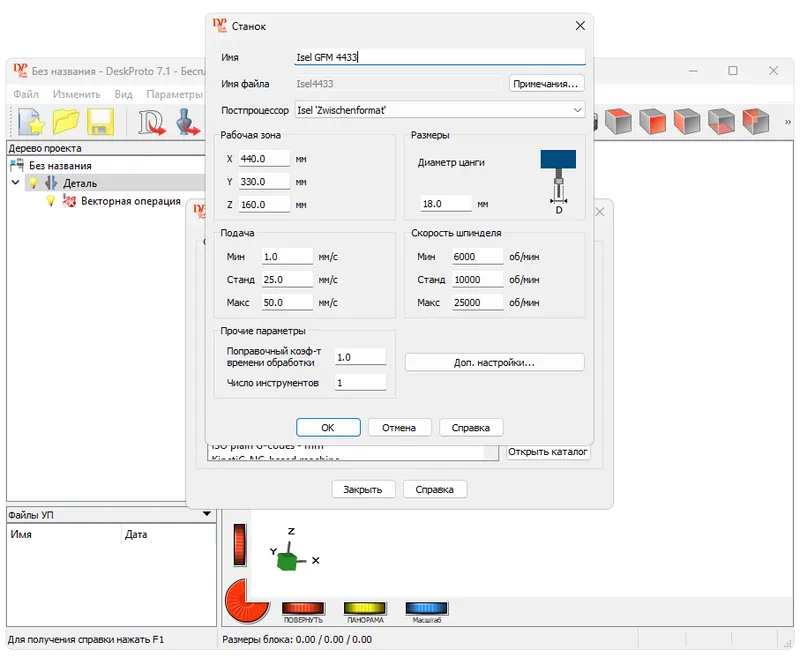Select the top view cube icon

(618, 121)
